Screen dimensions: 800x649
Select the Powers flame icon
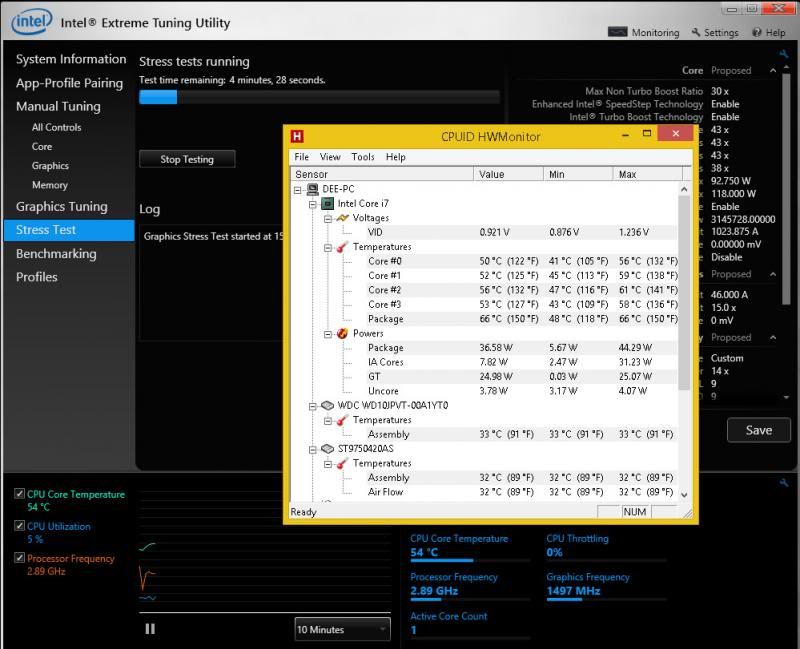point(342,334)
